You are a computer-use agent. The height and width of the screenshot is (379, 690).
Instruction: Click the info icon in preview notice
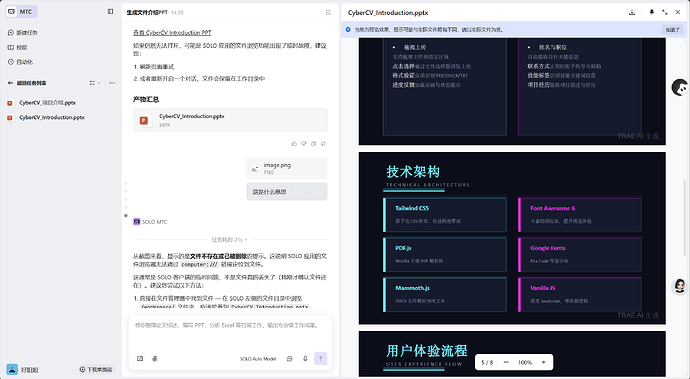tap(348, 29)
